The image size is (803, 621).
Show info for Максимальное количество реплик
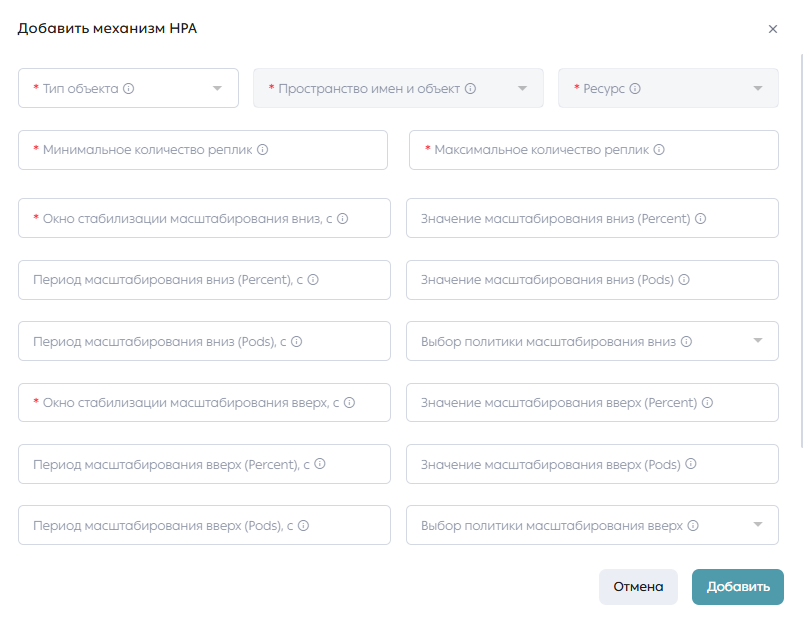tap(659, 149)
